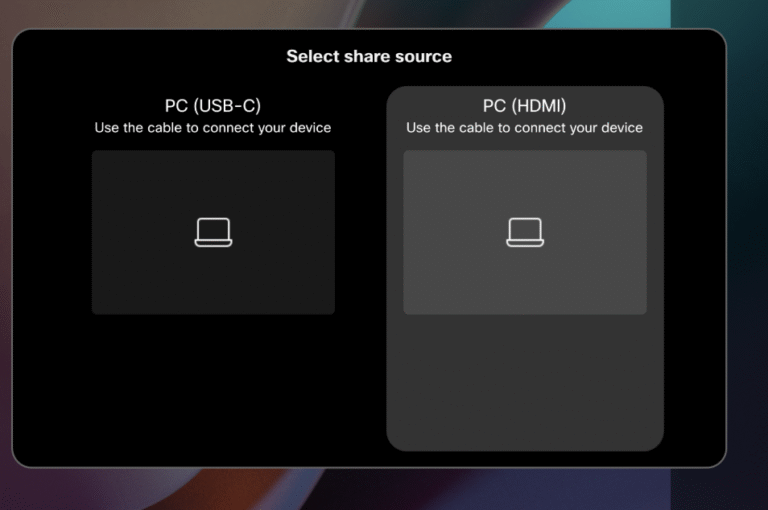Image resolution: width=768 pixels, height=510 pixels.
Task: Click the laptop icon under PC (USB-C)
Action: pos(213,232)
